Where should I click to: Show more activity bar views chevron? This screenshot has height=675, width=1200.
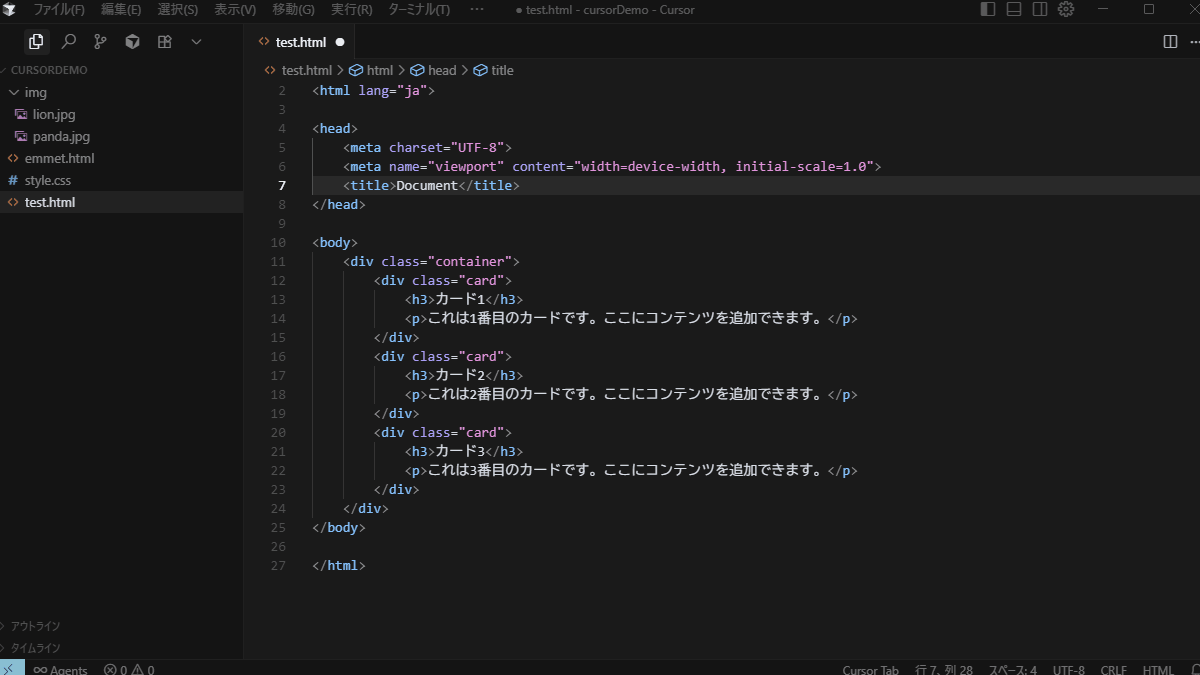[x=196, y=42]
